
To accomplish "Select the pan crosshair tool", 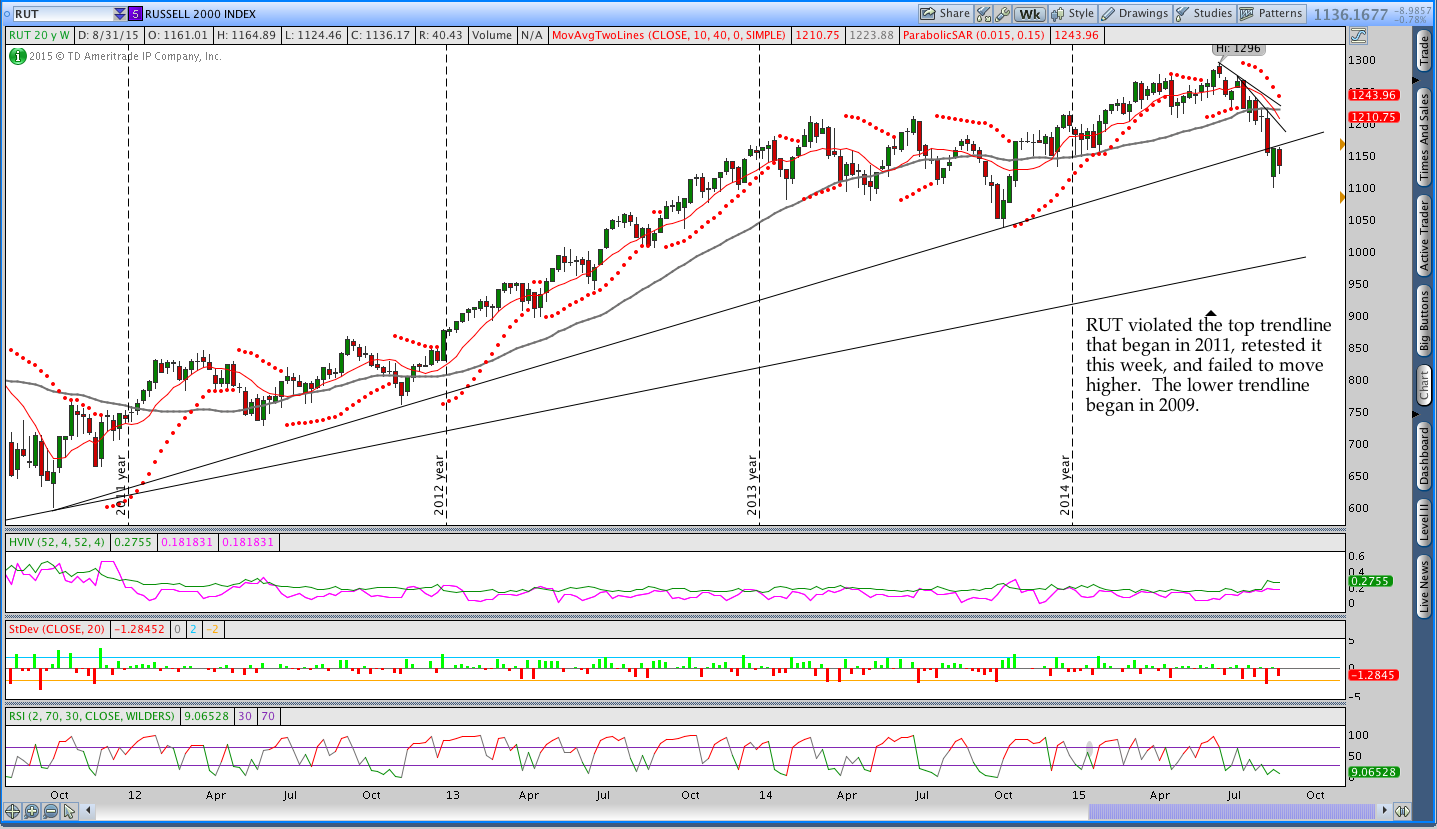I will (x=14, y=811).
